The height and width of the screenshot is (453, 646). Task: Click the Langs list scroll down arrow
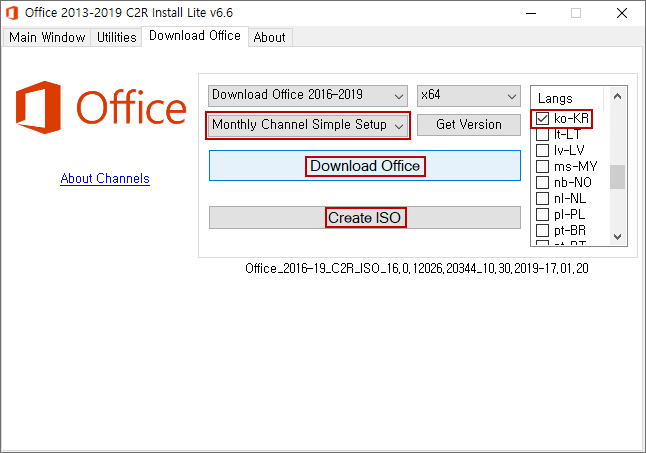coord(617,237)
